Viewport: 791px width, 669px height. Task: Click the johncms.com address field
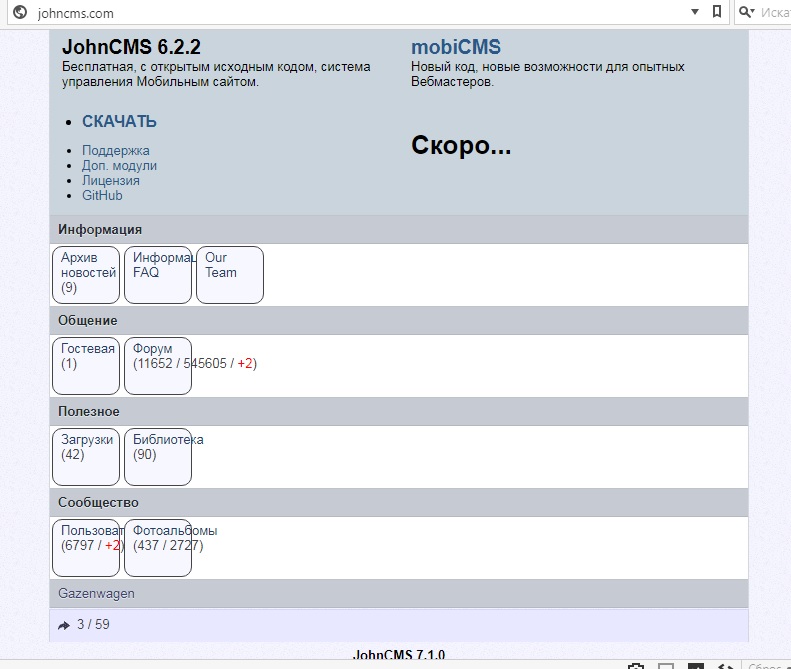(350, 13)
